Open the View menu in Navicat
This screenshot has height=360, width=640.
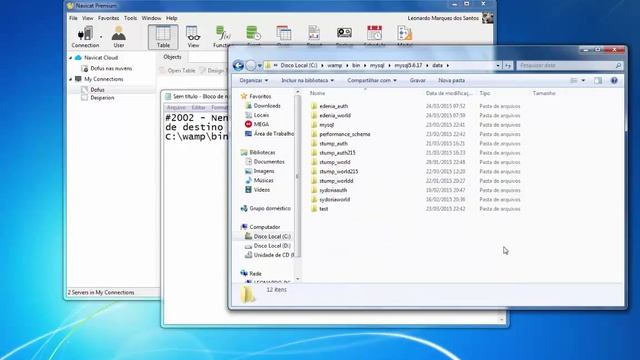click(x=88, y=18)
